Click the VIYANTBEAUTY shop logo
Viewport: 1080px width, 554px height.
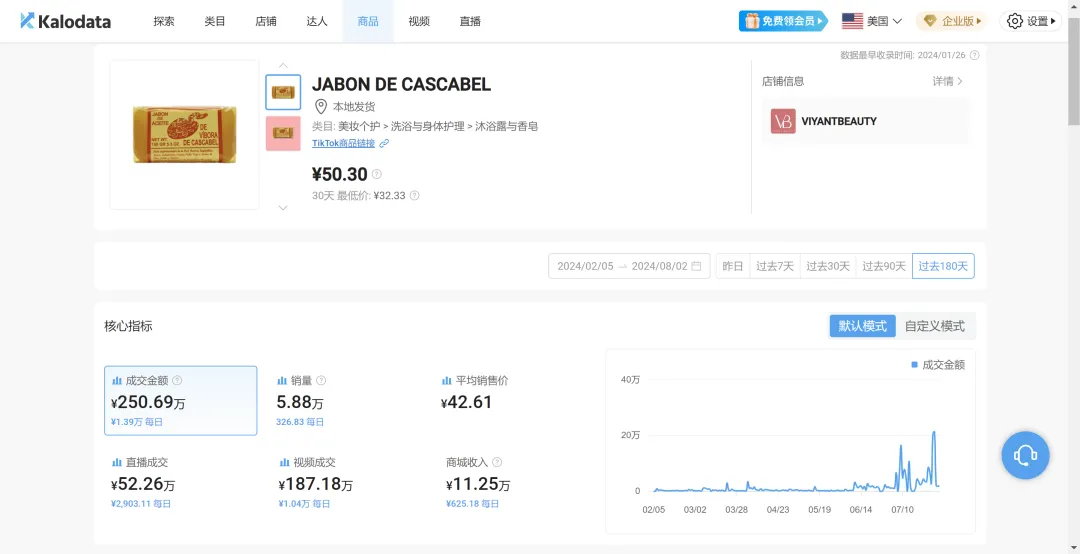click(783, 121)
